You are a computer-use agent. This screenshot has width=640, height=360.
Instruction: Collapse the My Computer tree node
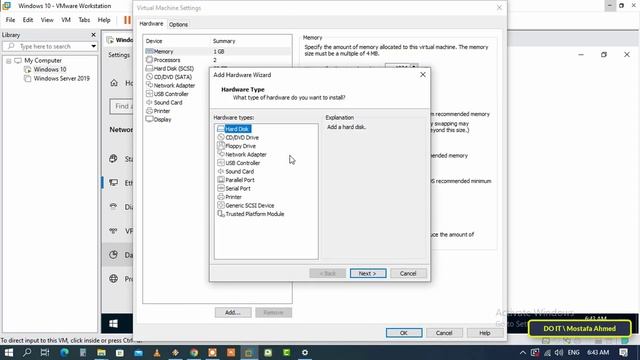pyautogui.click(x=9, y=61)
